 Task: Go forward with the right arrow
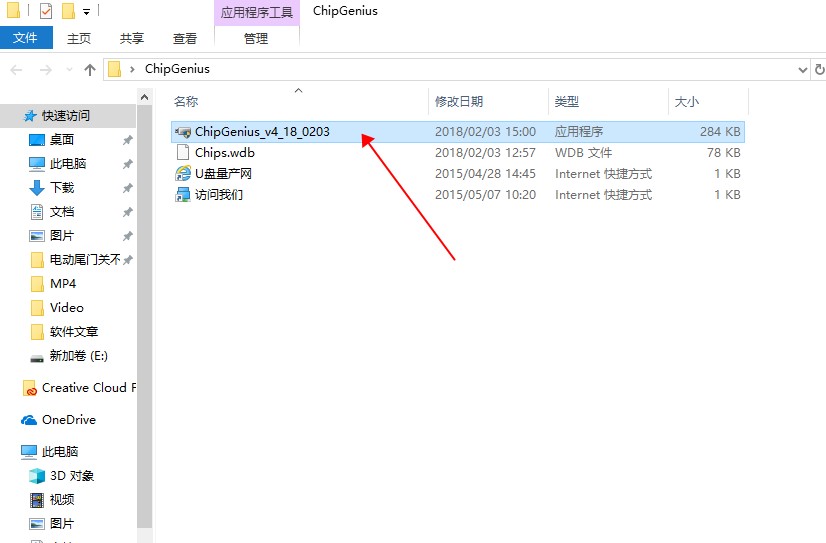coord(46,70)
